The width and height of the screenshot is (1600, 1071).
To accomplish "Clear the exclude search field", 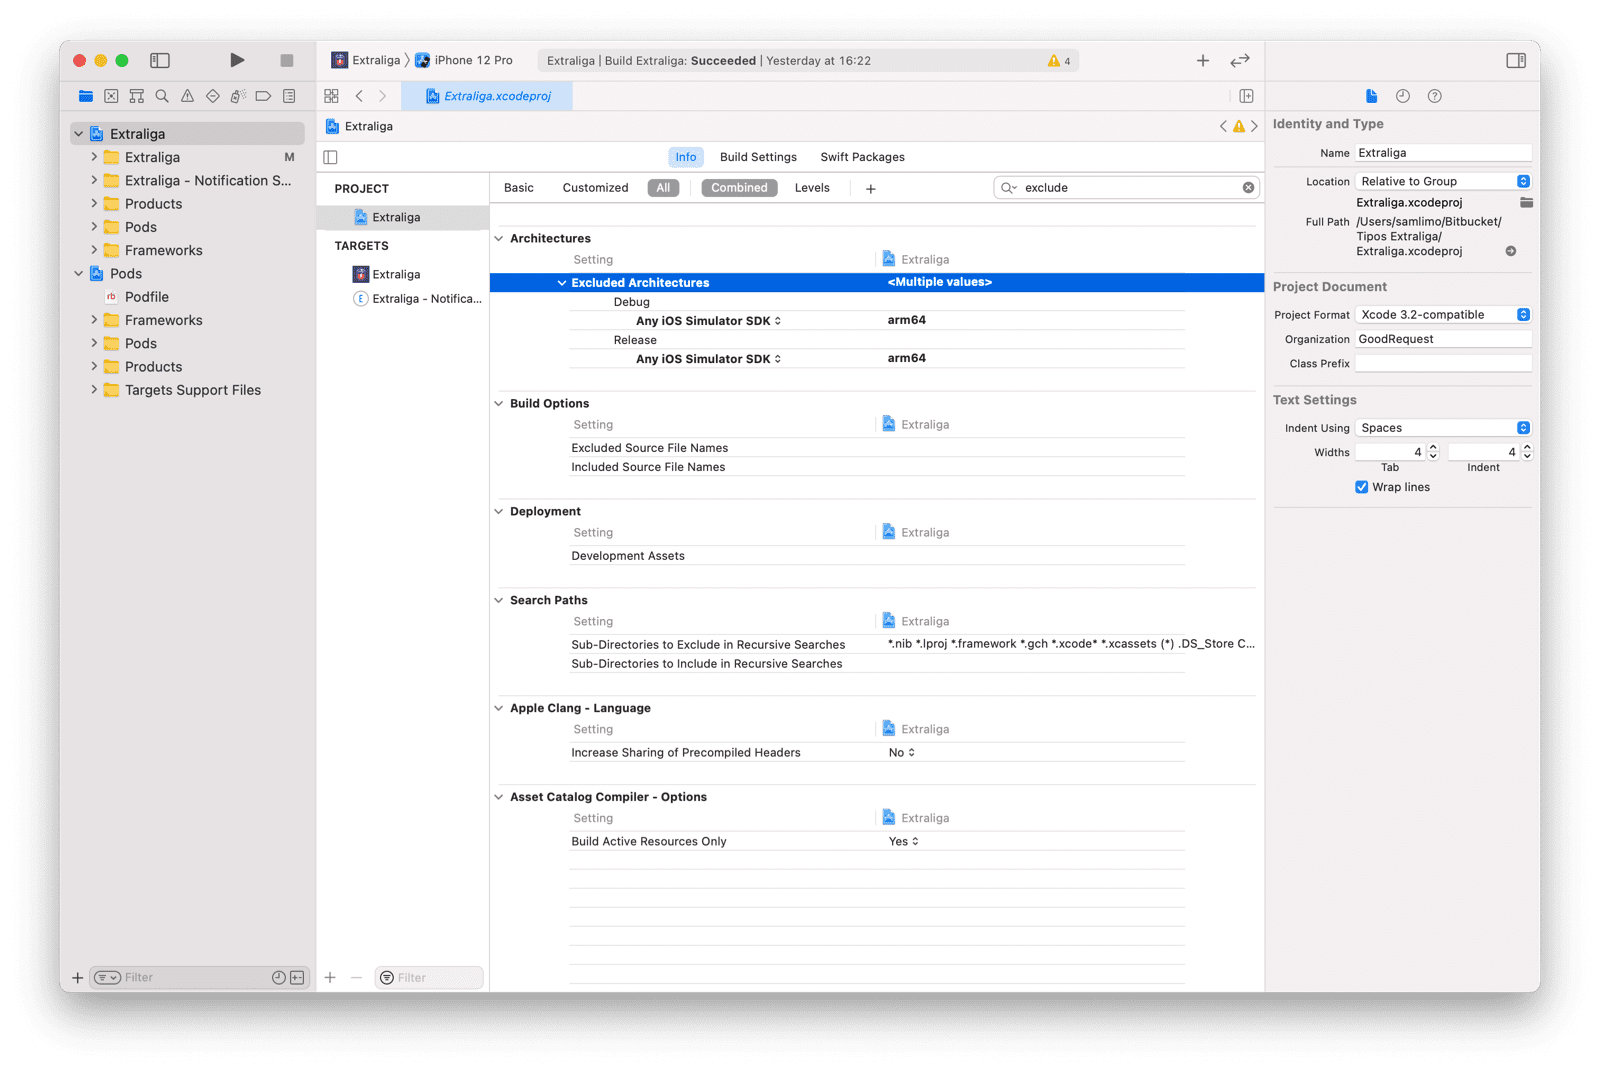I will tap(1248, 188).
